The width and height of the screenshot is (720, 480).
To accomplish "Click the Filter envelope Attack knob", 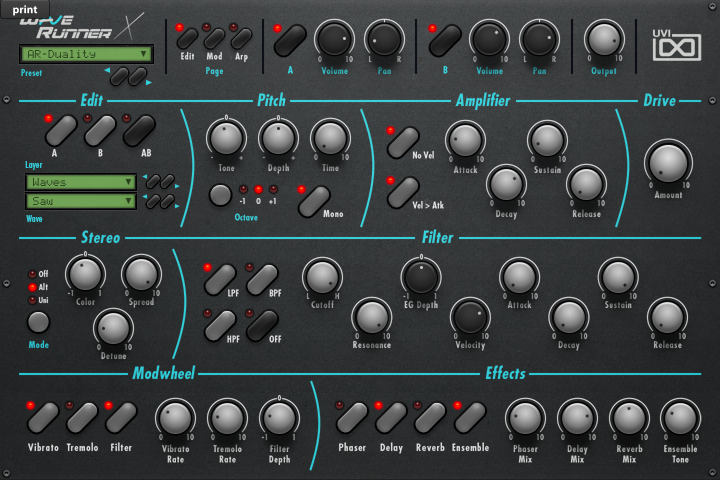I will (519, 277).
